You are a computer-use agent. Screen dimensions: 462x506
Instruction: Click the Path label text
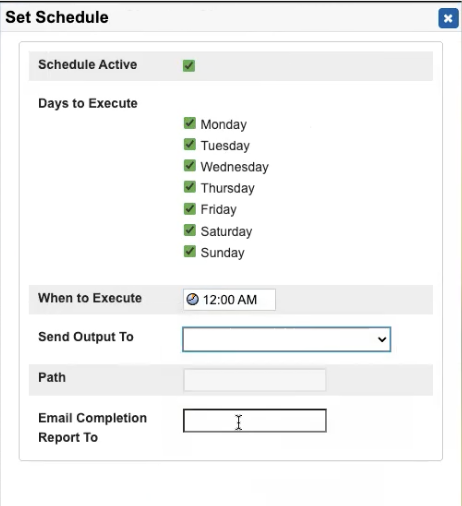52,378
